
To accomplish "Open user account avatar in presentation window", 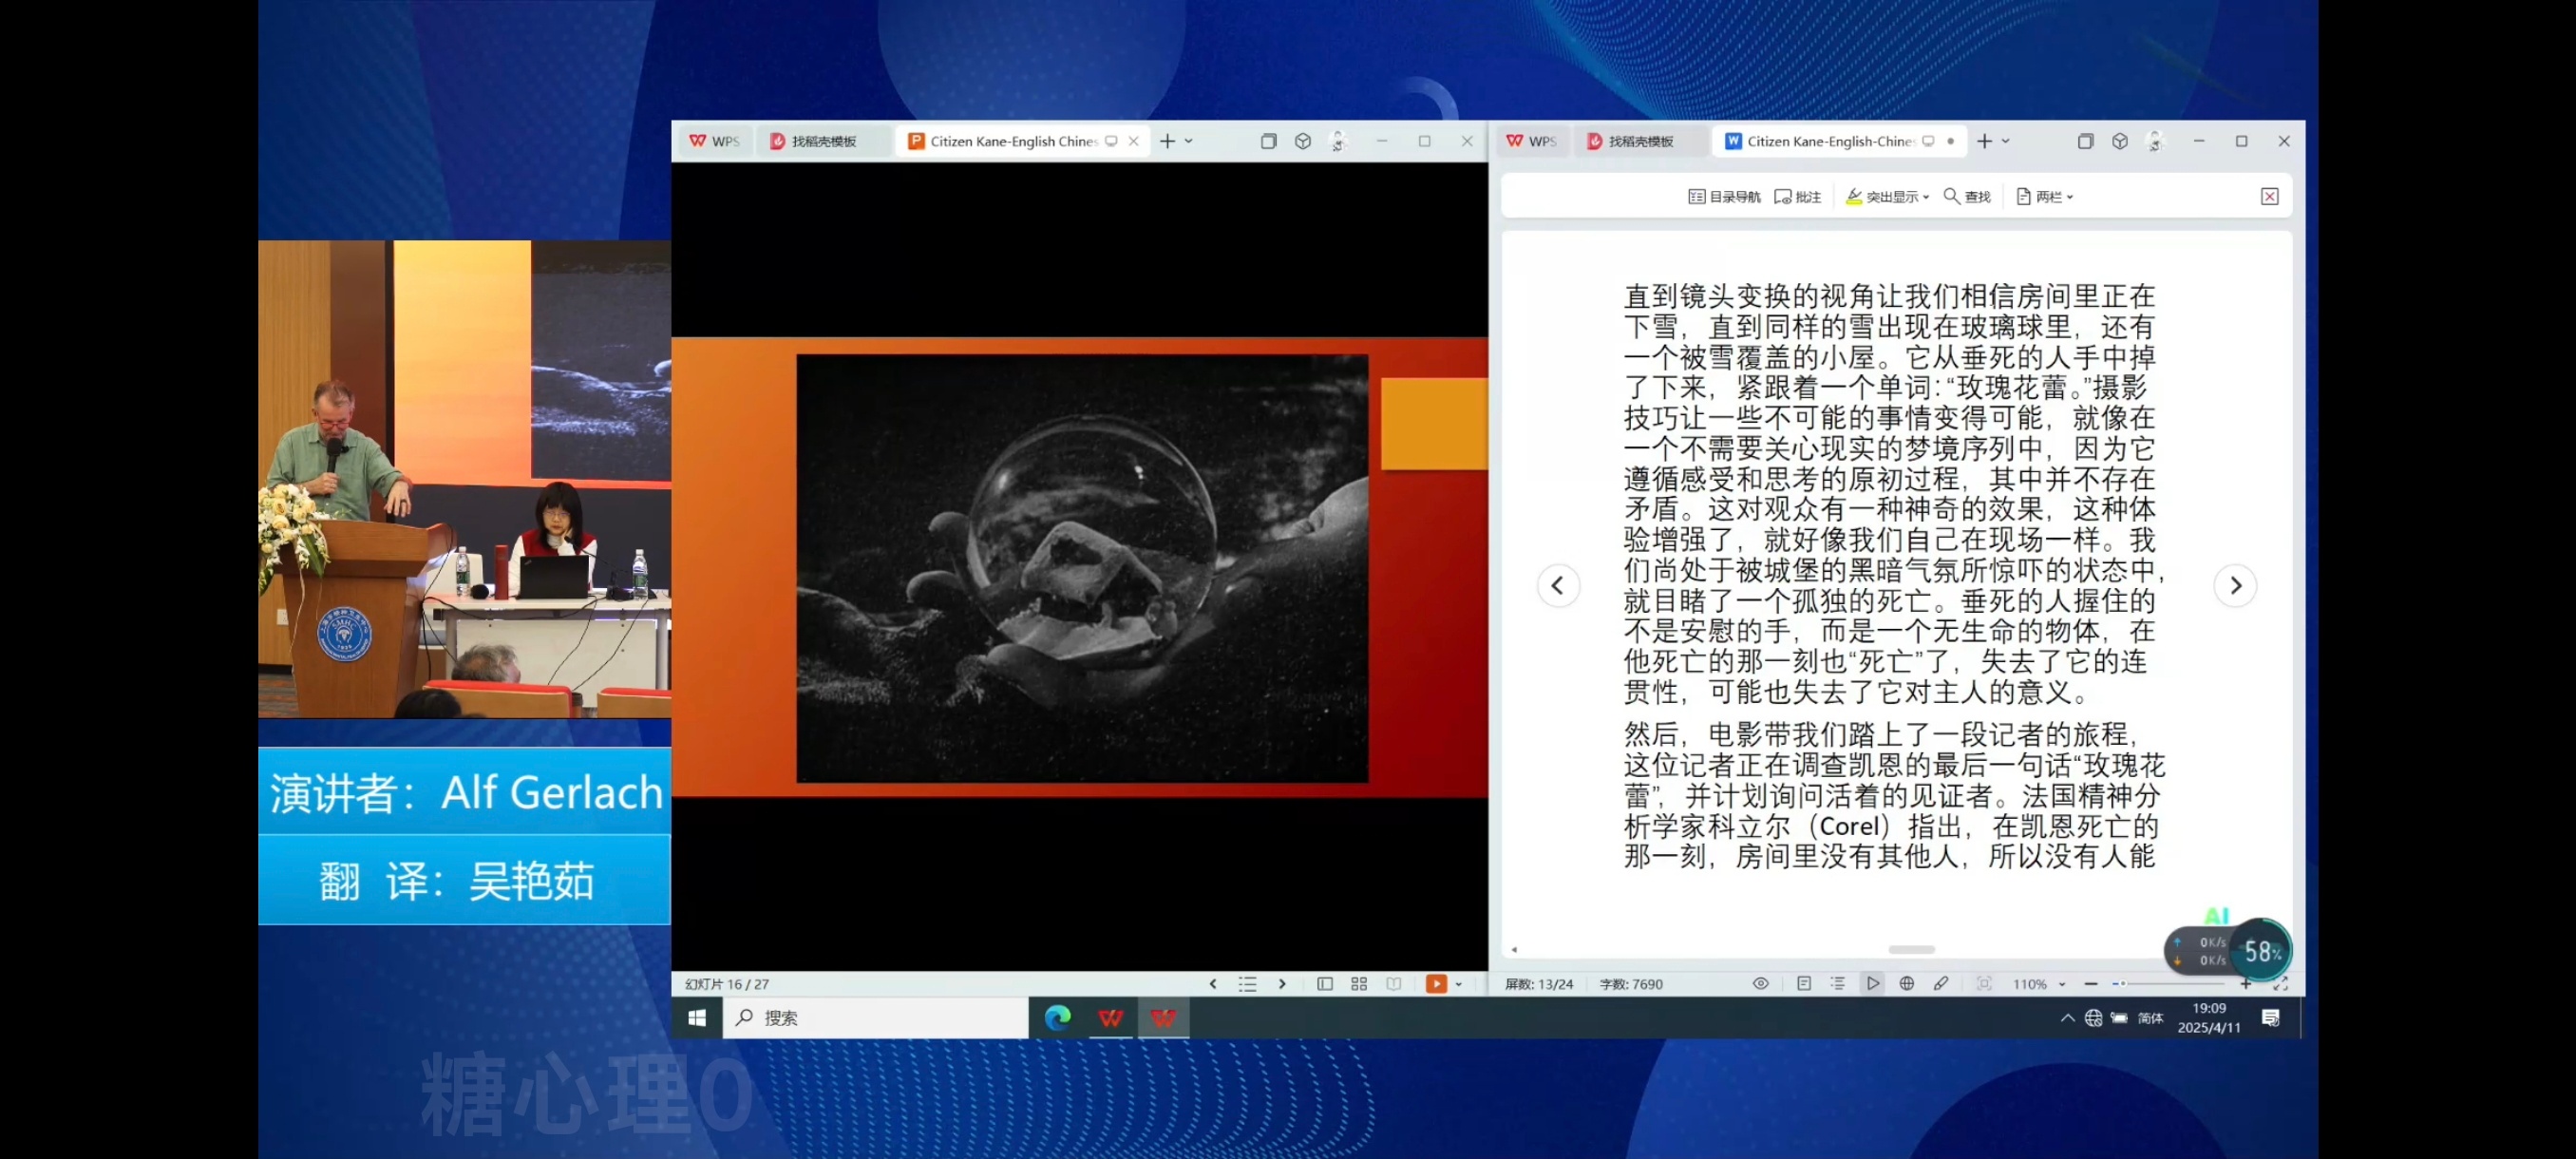I will coord(1338,141).
